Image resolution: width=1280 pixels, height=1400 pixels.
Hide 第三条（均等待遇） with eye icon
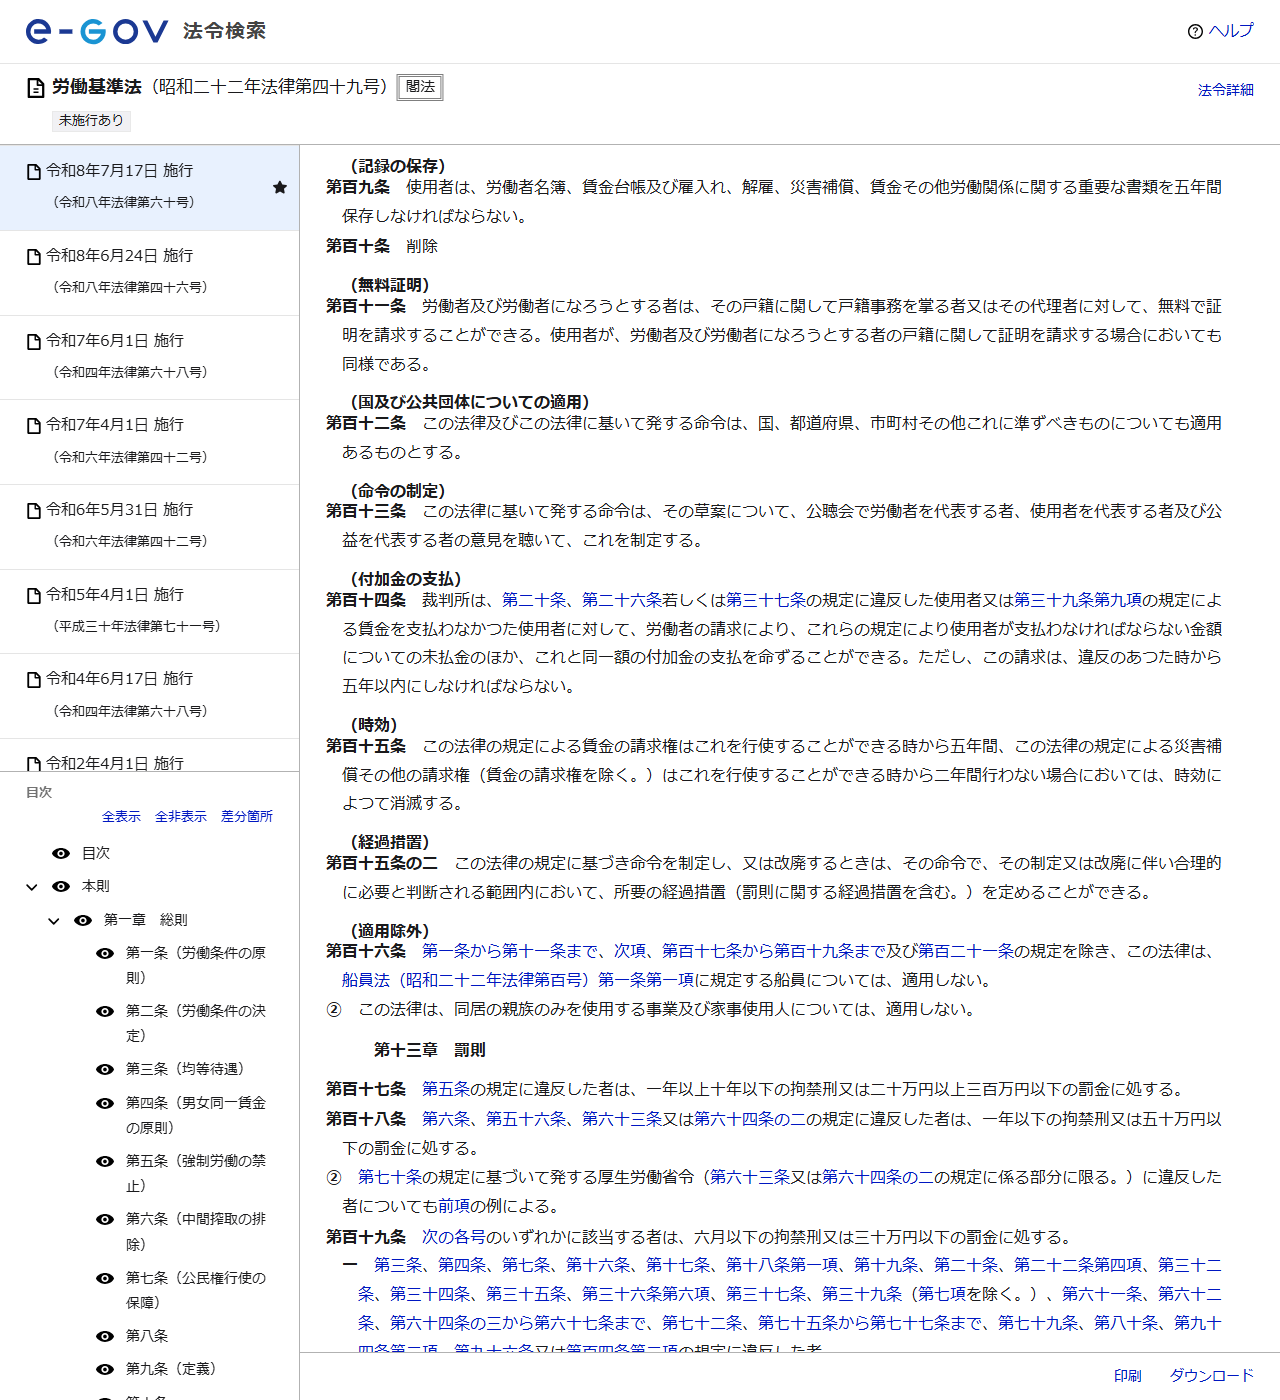105,1069
